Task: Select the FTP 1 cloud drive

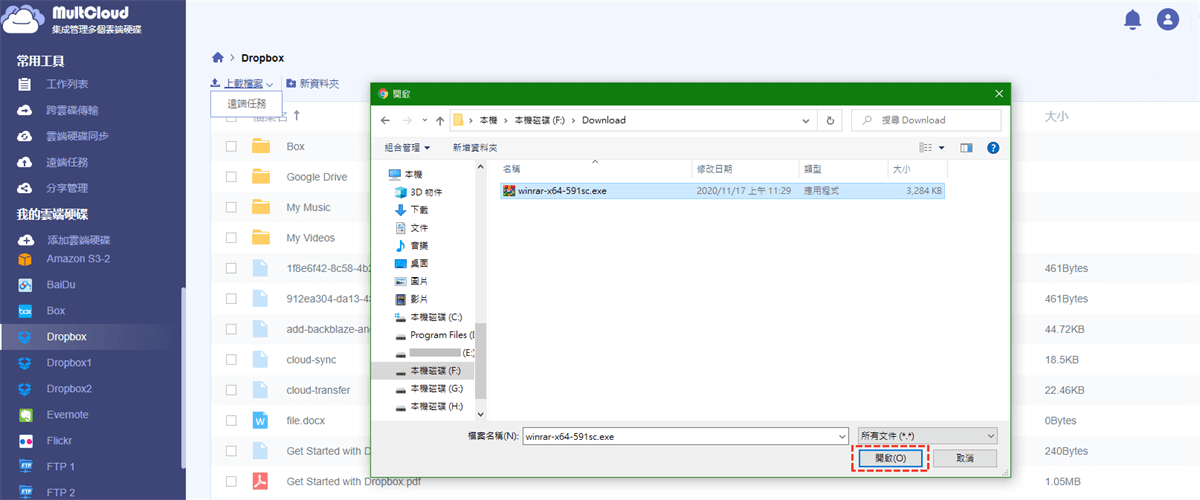Action: tap(61, 467)
